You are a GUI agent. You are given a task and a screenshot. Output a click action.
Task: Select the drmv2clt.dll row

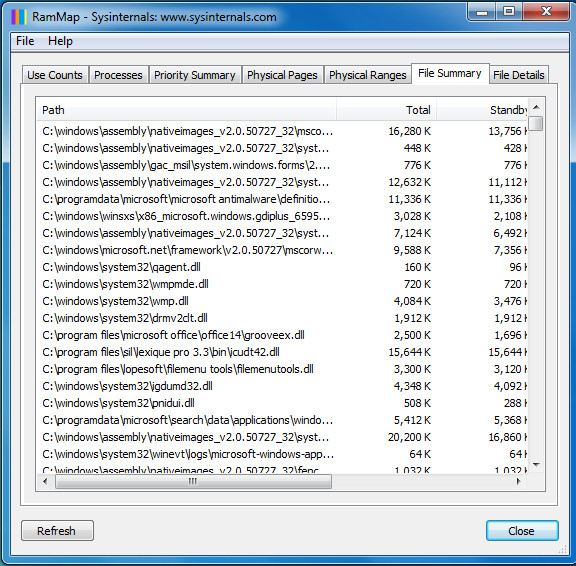coord(282,318)
